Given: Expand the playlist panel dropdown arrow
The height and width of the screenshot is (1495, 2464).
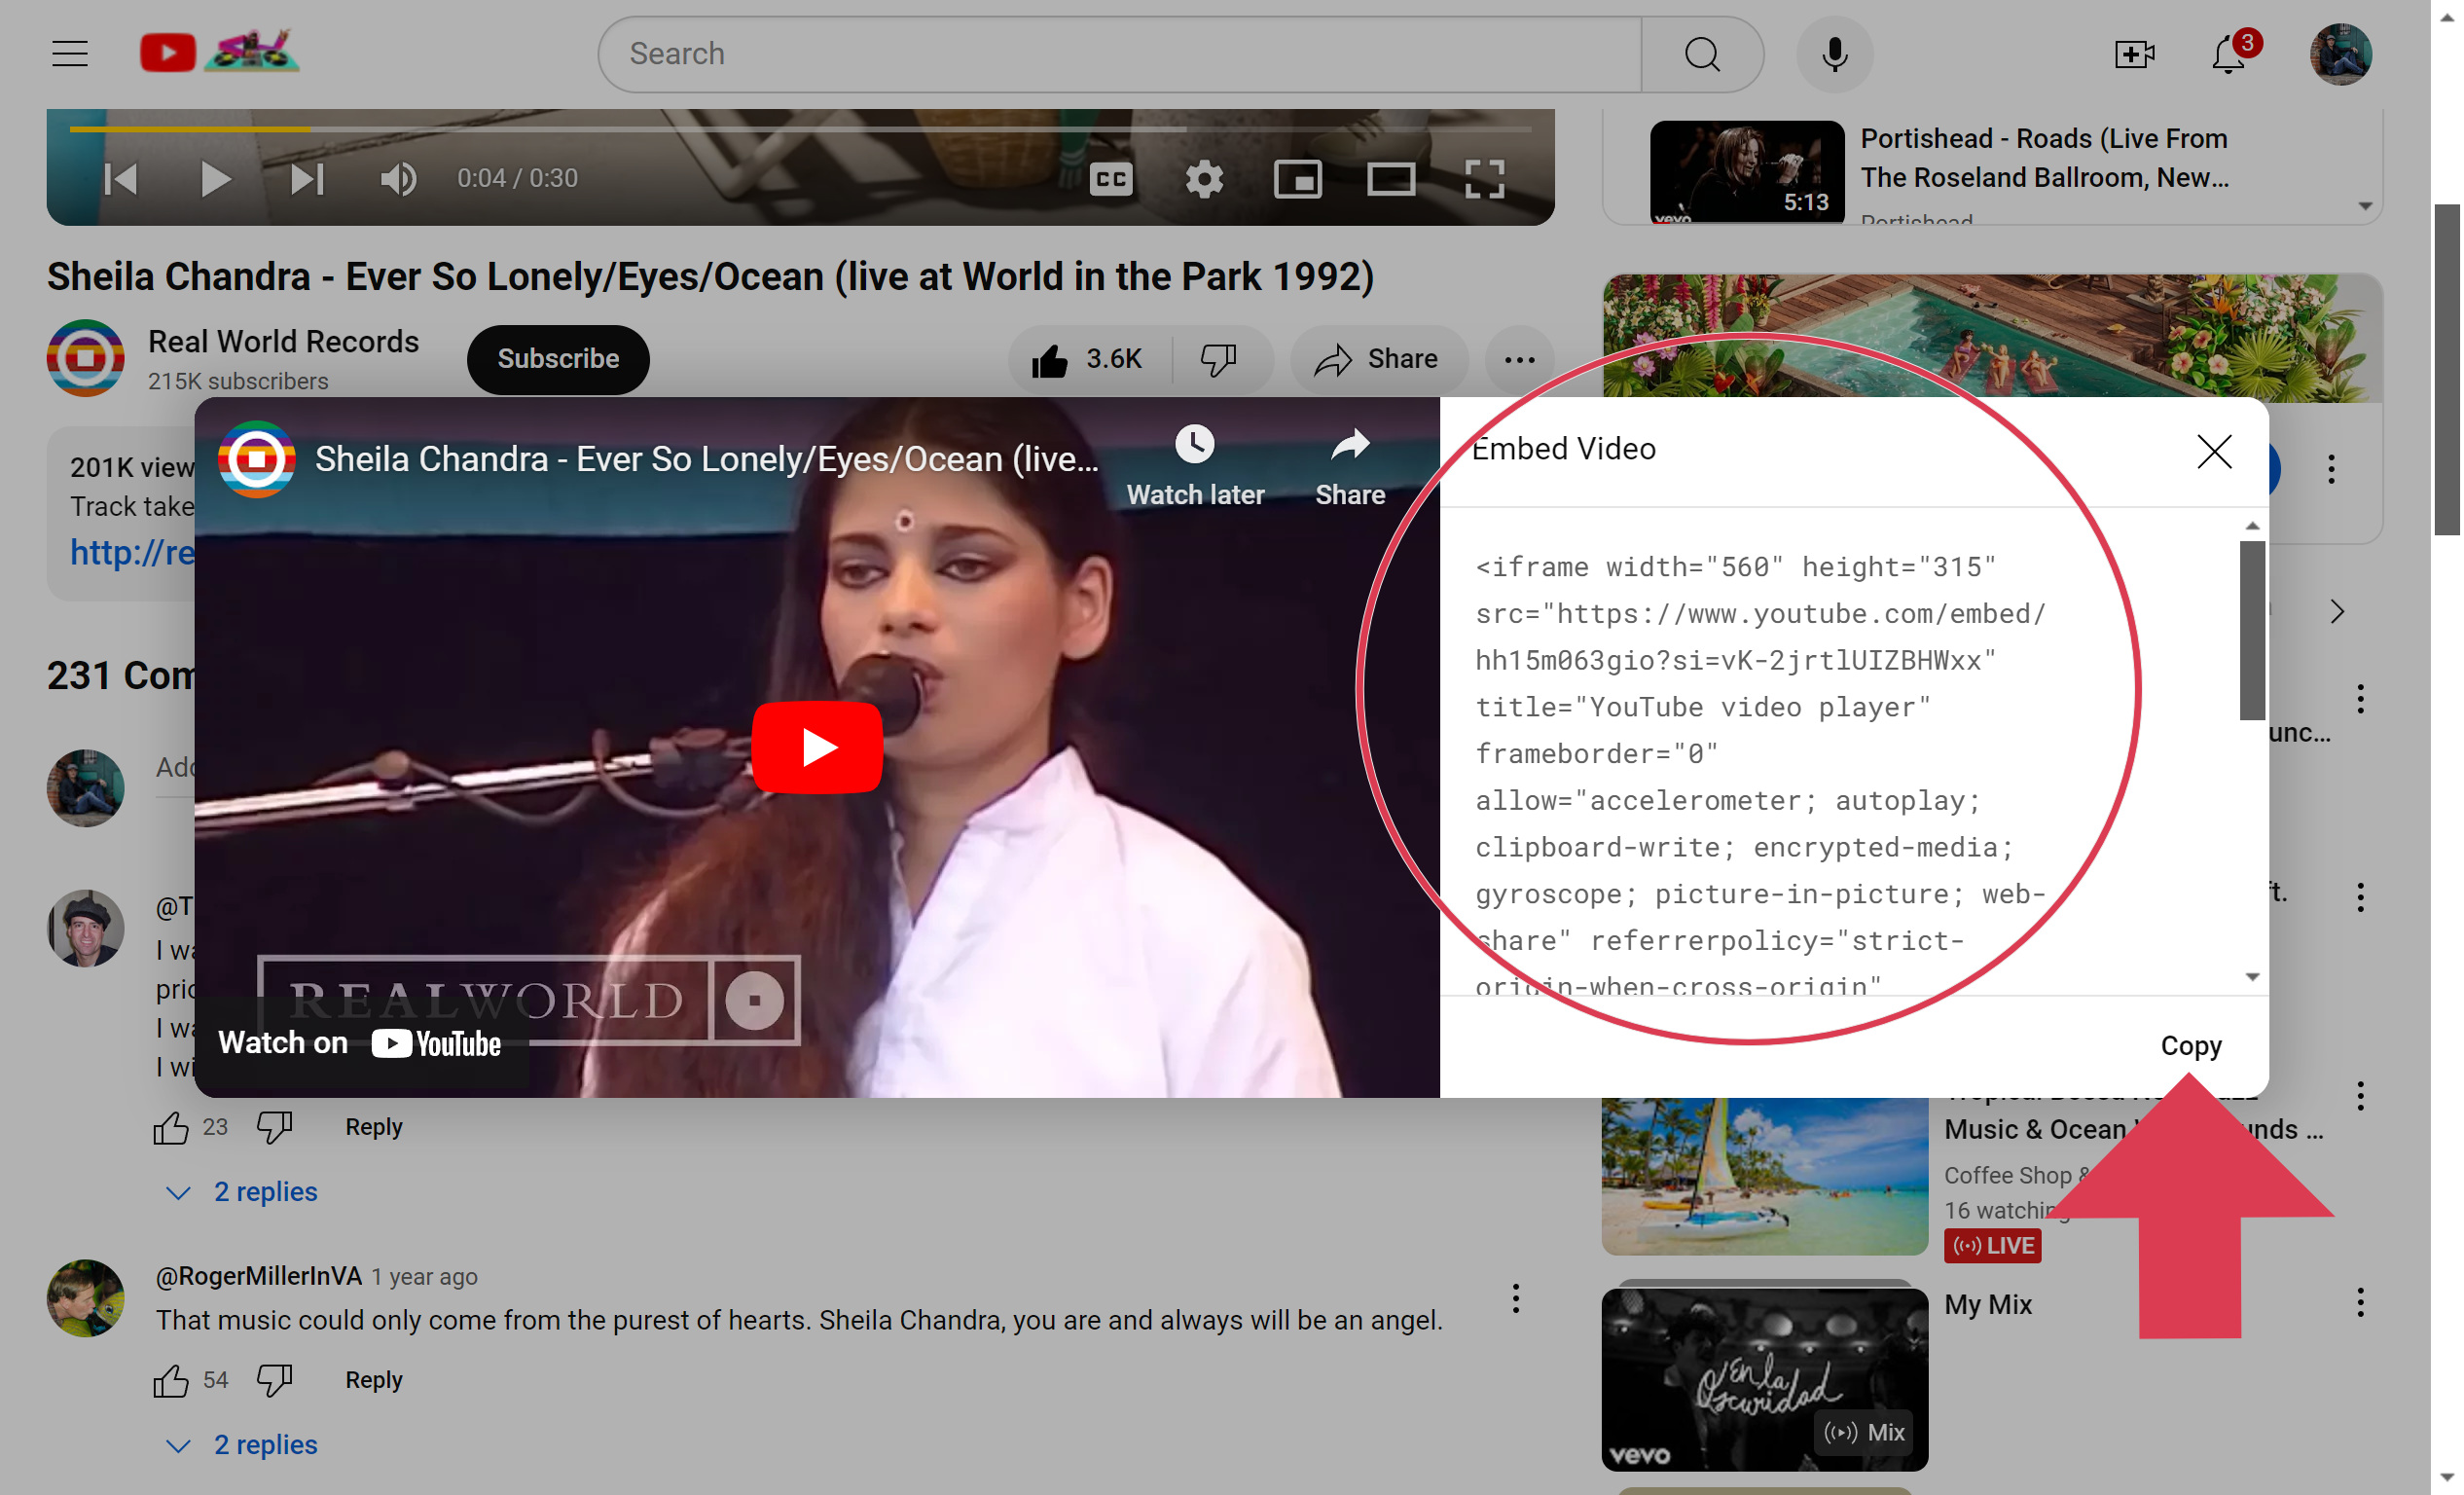Looking at the screenshot, I should tap(2364, 206).
